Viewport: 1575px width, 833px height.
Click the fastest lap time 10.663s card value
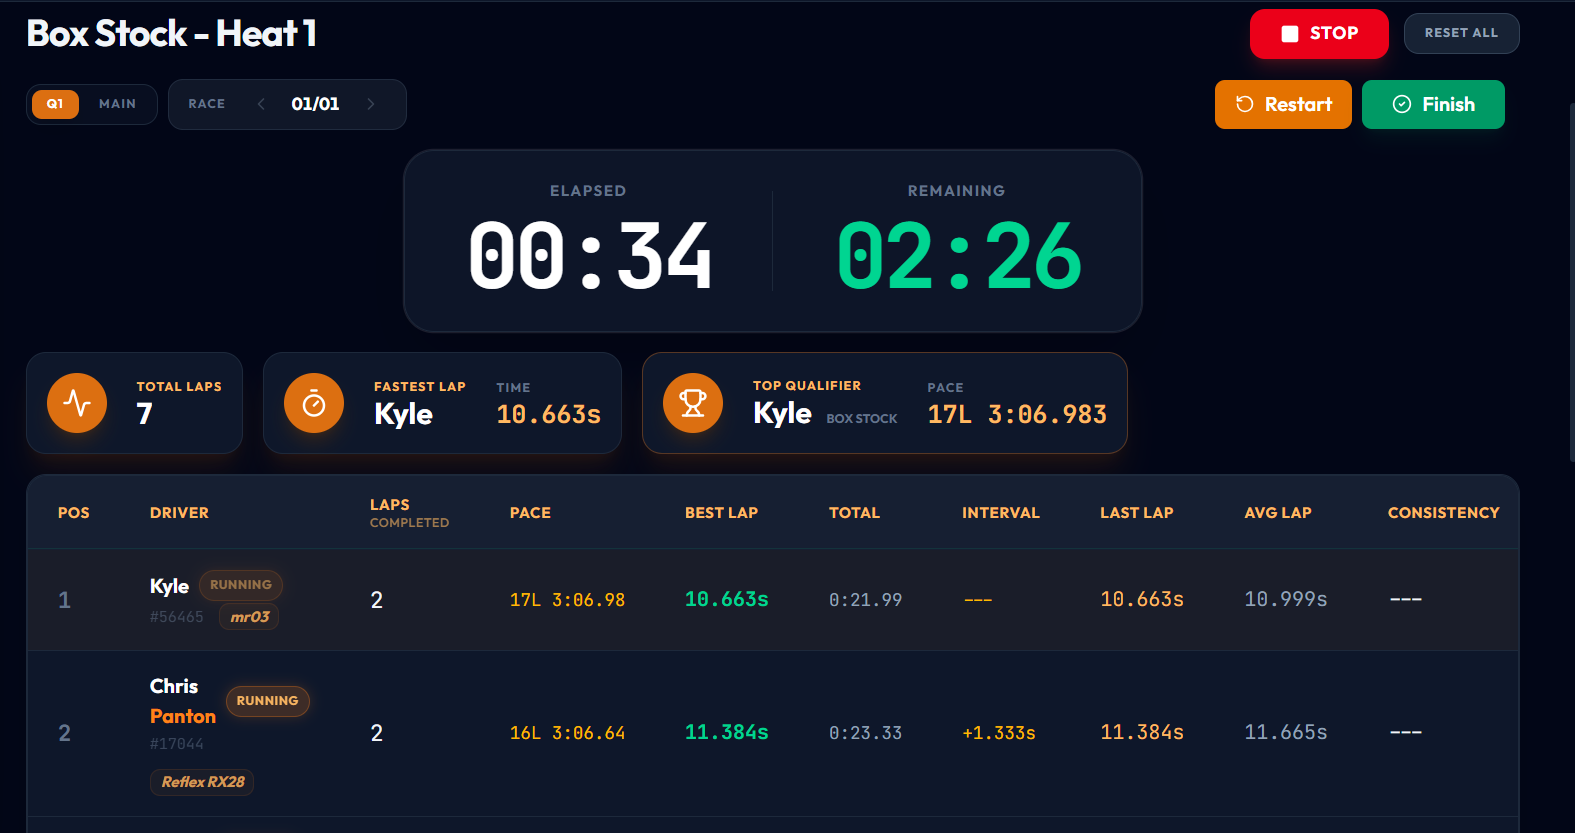tap(548, 415)
